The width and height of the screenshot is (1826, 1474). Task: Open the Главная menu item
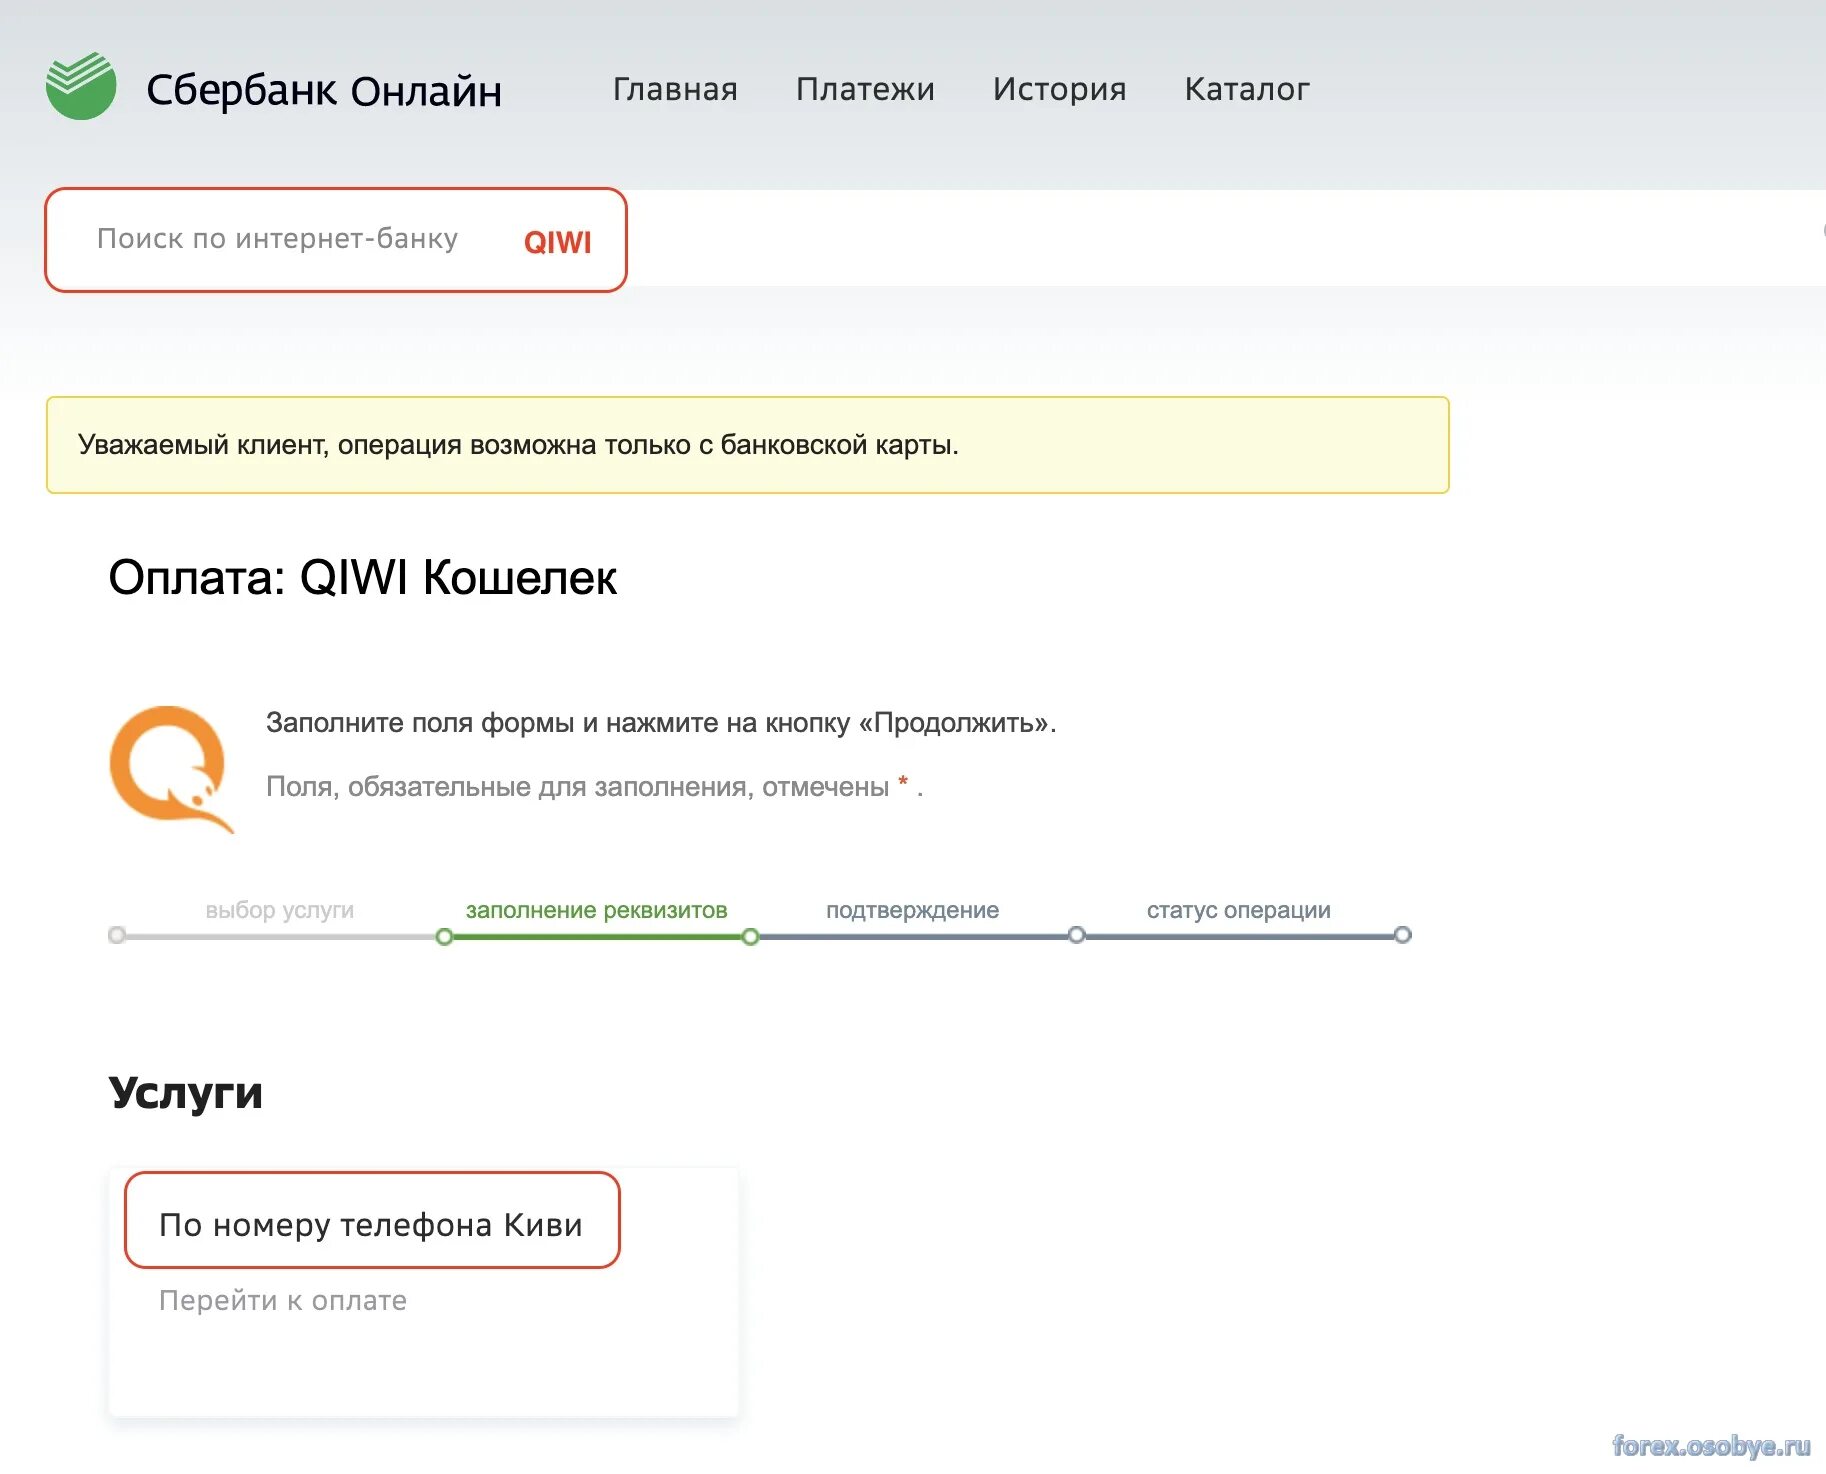pyautogui.click(x=675, y=89)
